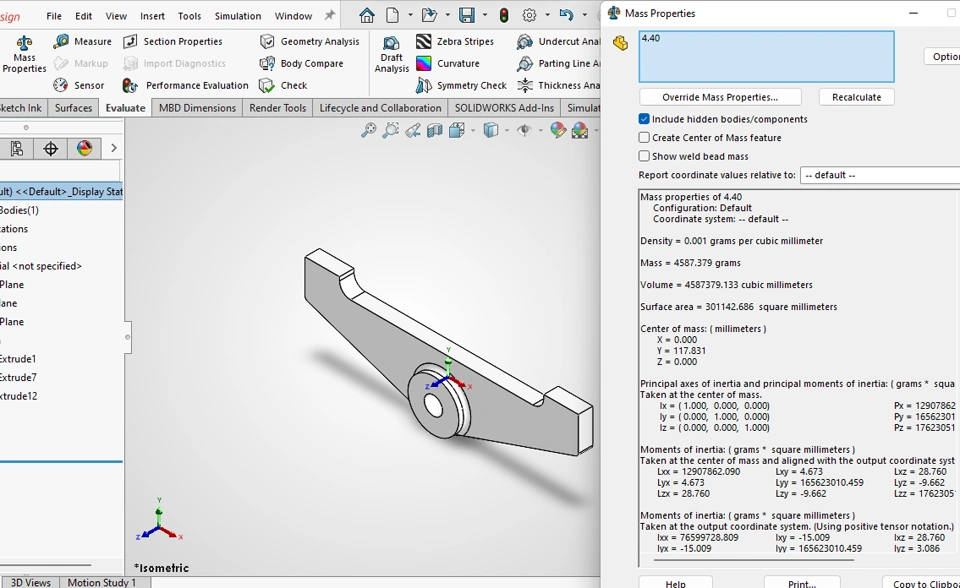Enable Create Center of Mass feature

644,137
